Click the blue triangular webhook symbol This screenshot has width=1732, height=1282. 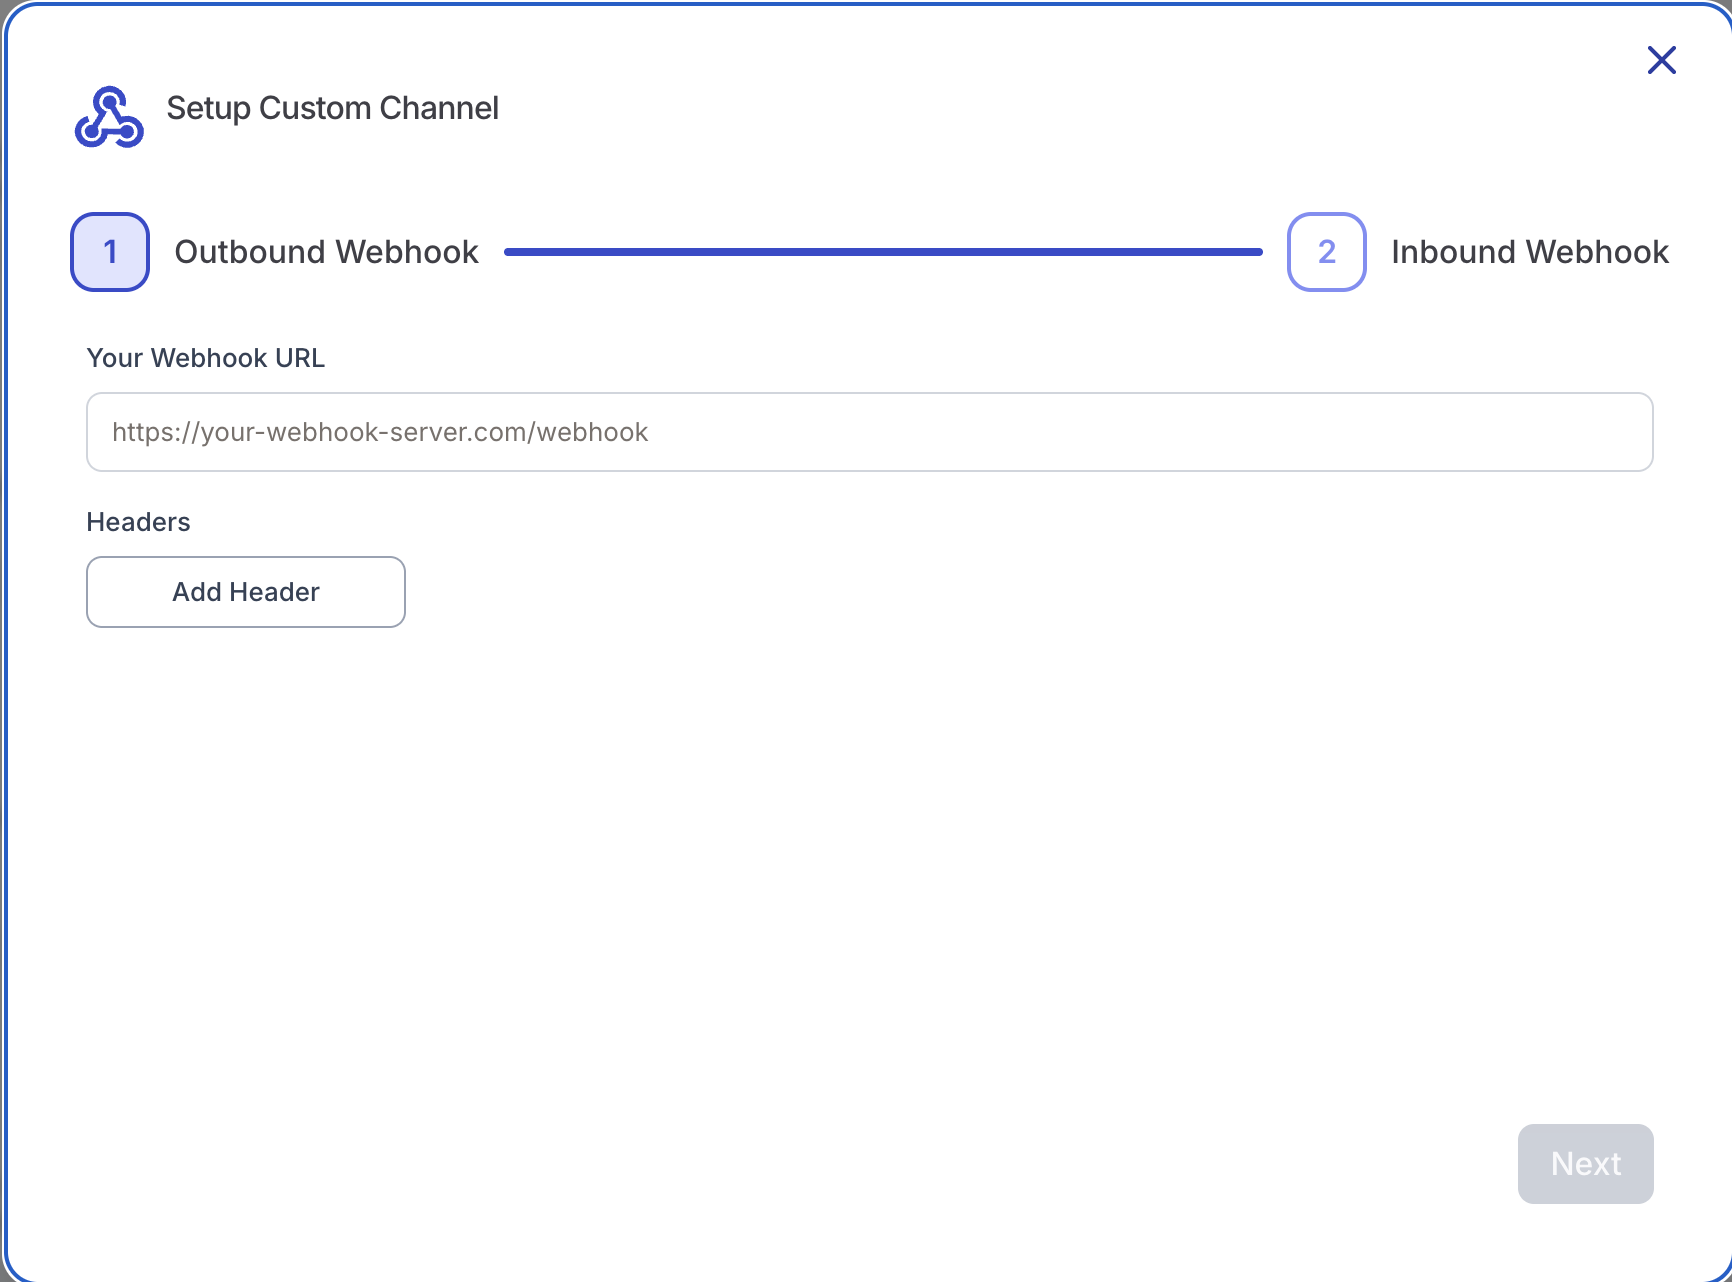[109, 117]
